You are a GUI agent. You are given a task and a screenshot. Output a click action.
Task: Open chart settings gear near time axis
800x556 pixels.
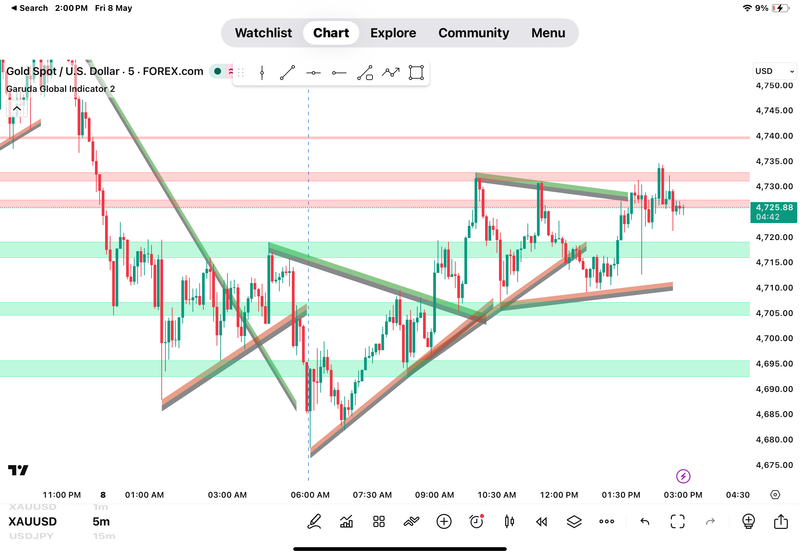coord(775,495)
